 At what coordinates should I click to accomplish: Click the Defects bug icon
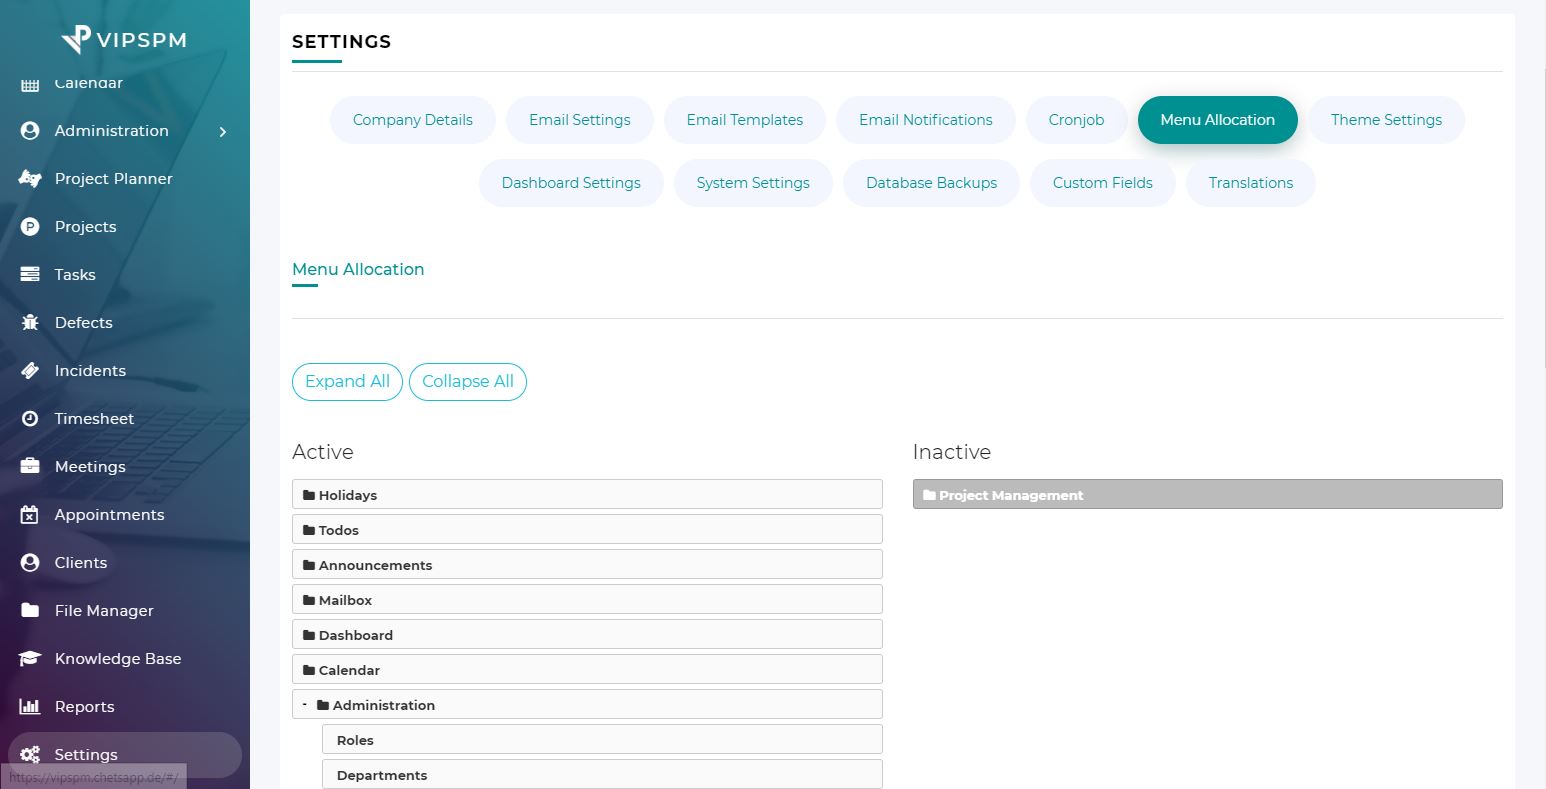pos(30,323)
